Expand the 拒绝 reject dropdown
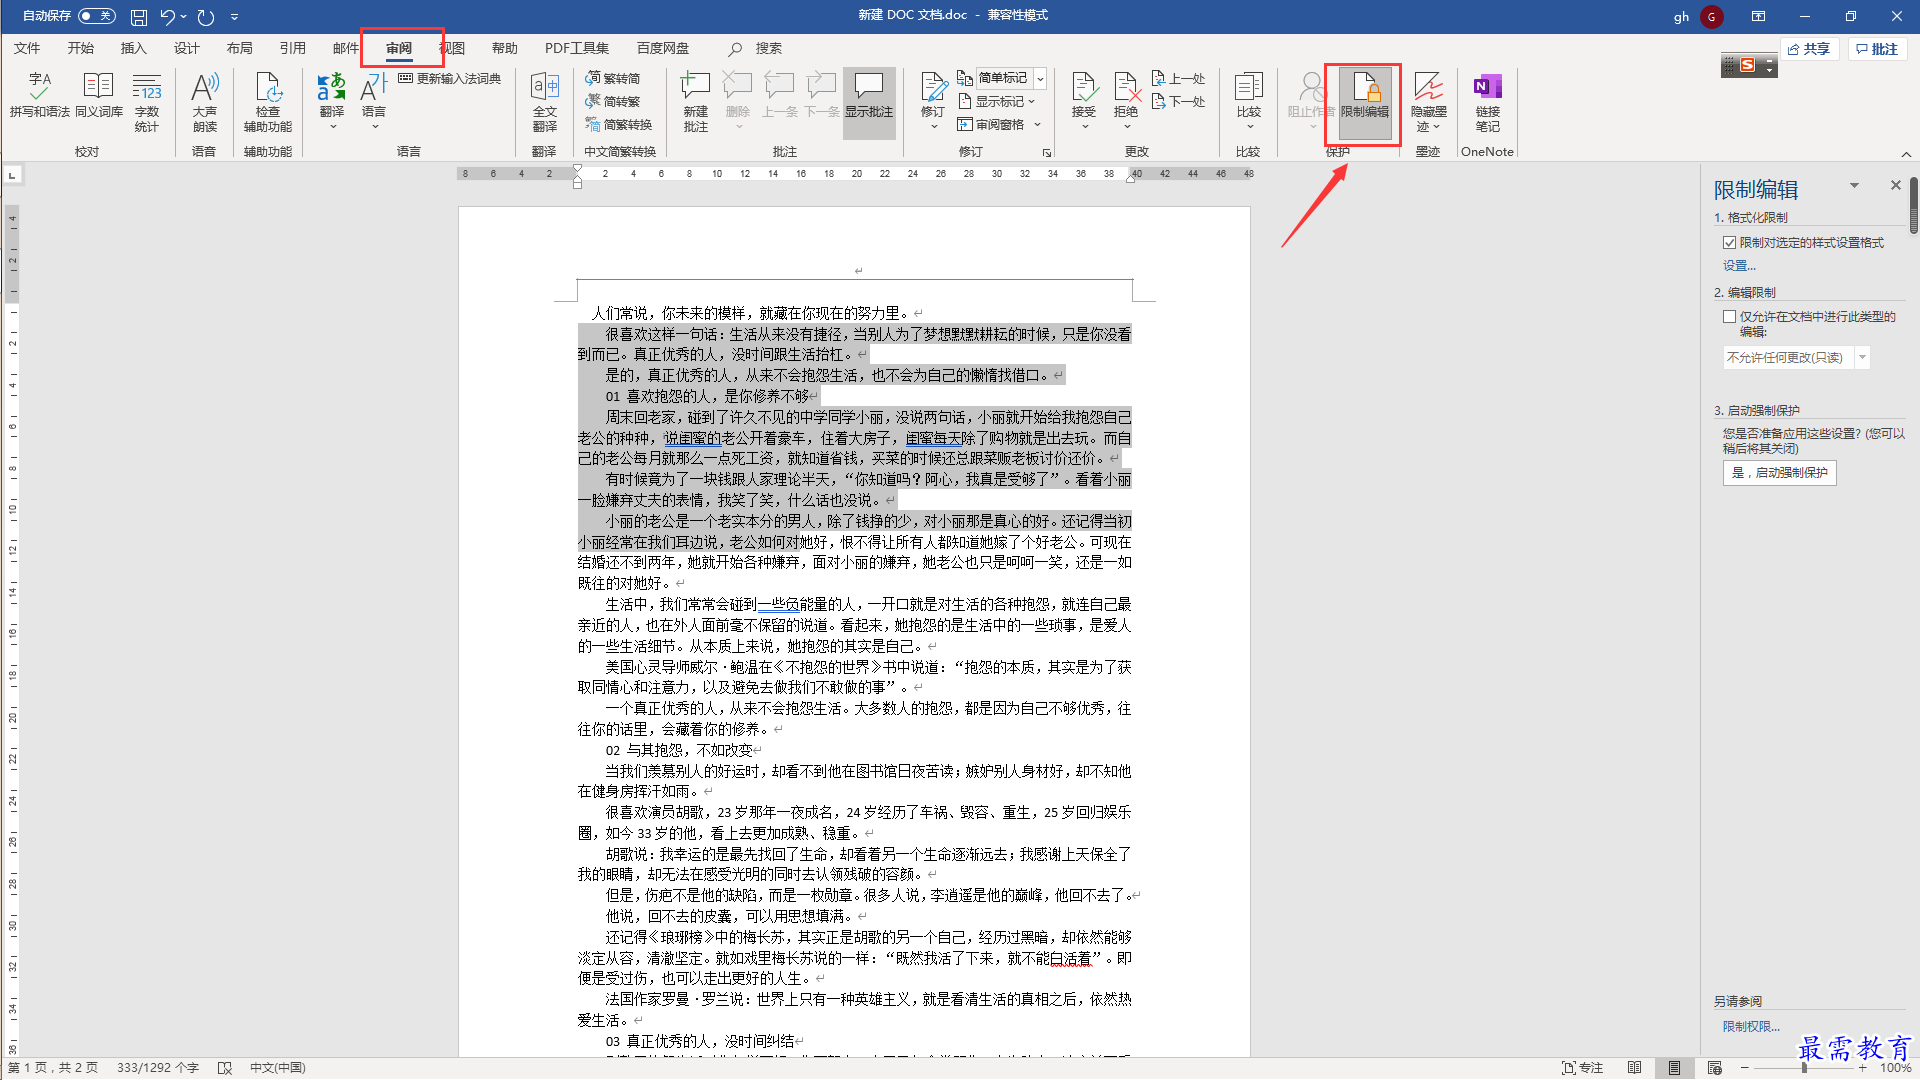This screenshot has height=1080, width=1920. pos(1126,127)
